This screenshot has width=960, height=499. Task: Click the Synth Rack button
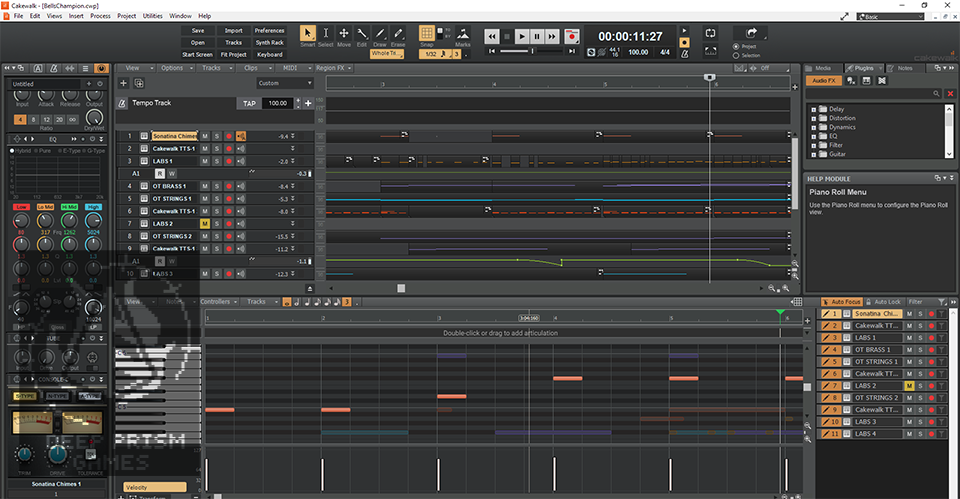coord(269,43)
